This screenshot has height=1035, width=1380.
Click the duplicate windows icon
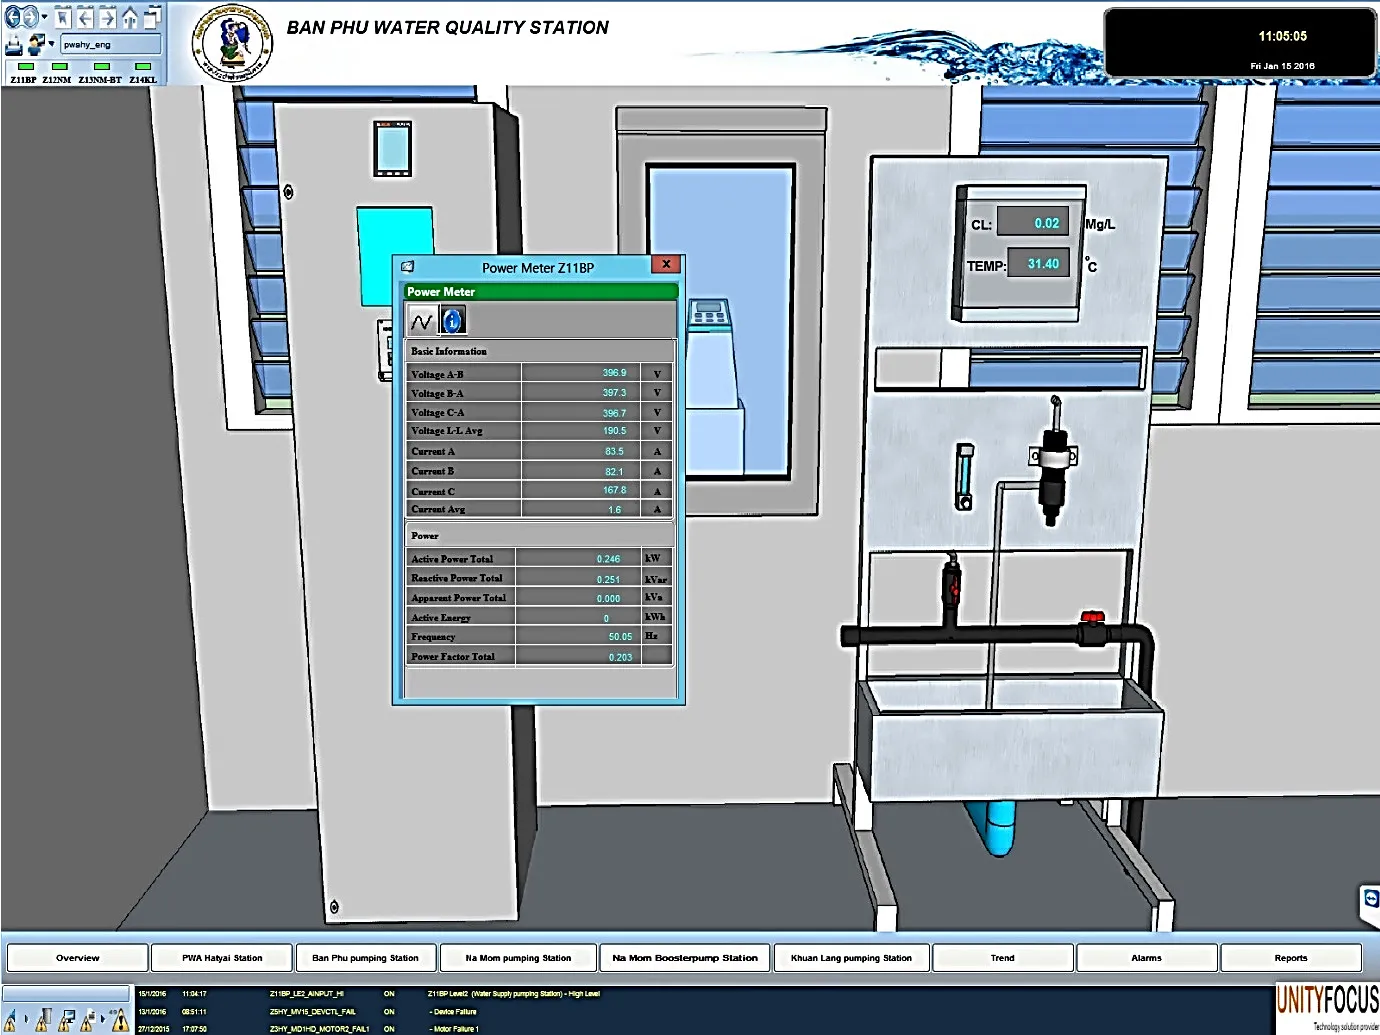click(152, 17)
